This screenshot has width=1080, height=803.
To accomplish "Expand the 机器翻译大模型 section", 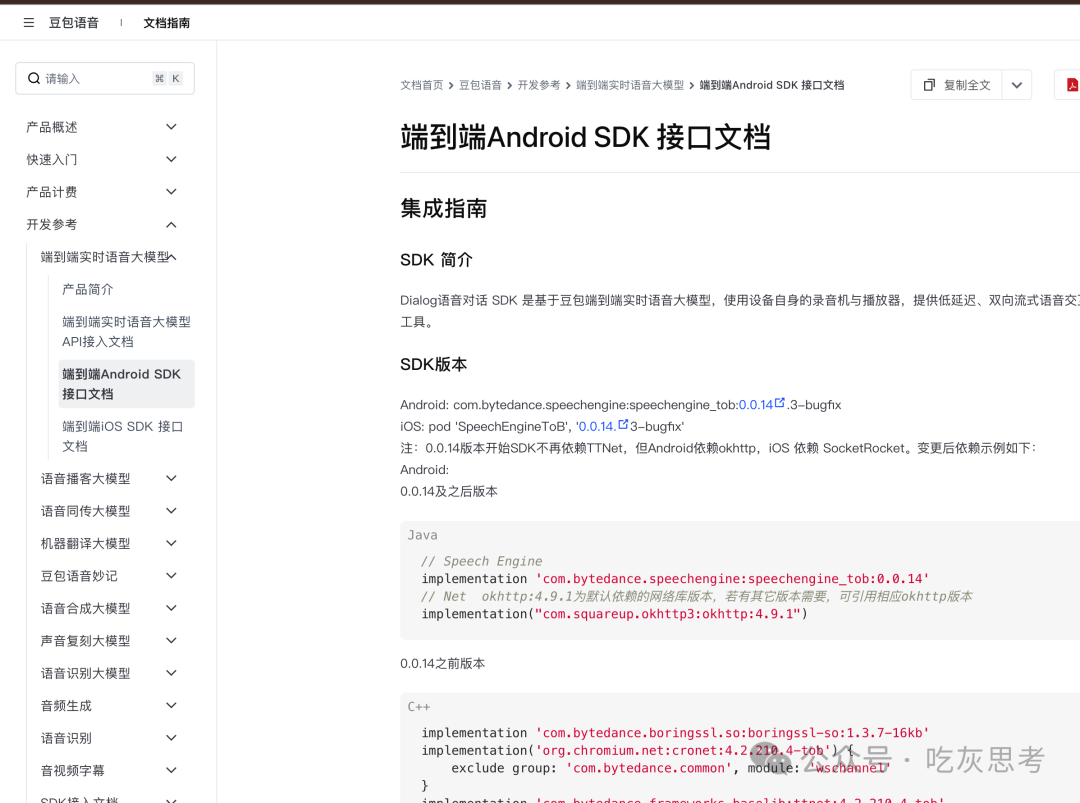I will (x=172, y=543).
